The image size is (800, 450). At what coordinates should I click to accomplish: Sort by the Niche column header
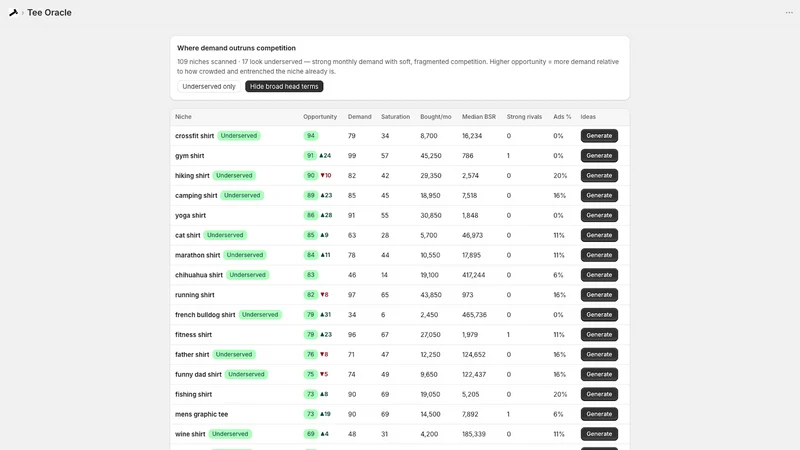coord(183,117)
